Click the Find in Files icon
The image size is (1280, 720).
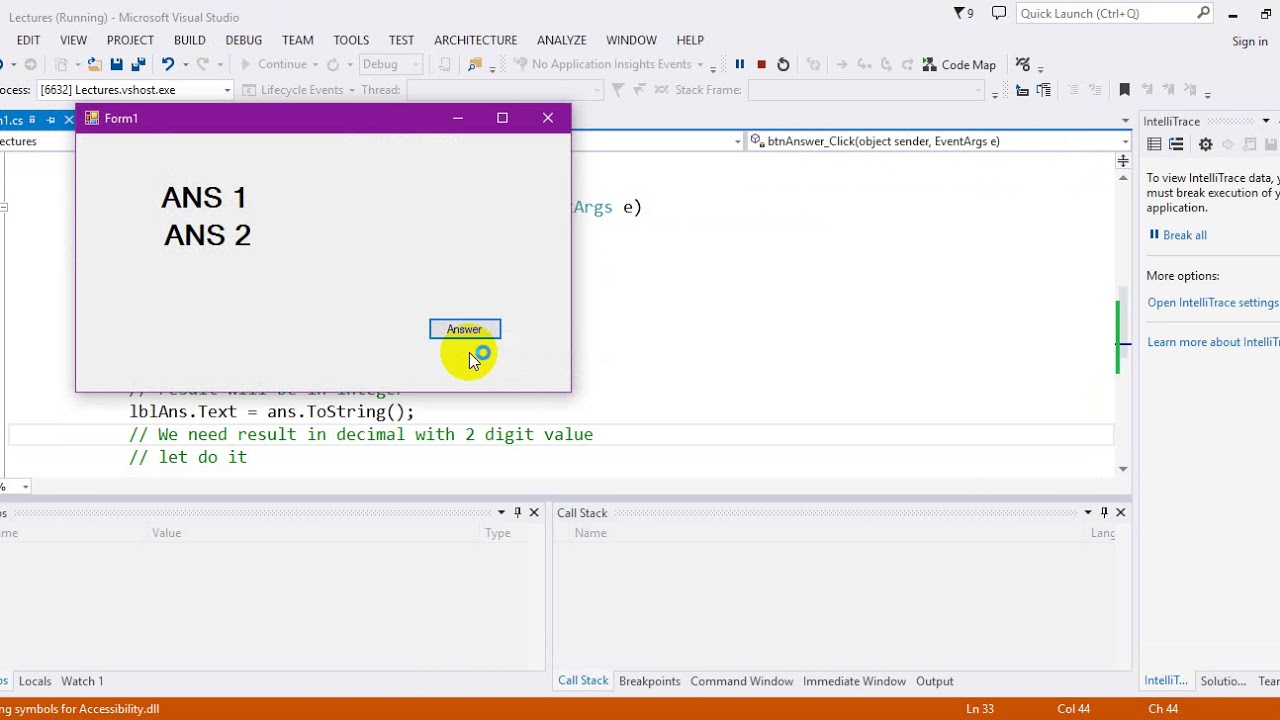[x=474, y=64]
